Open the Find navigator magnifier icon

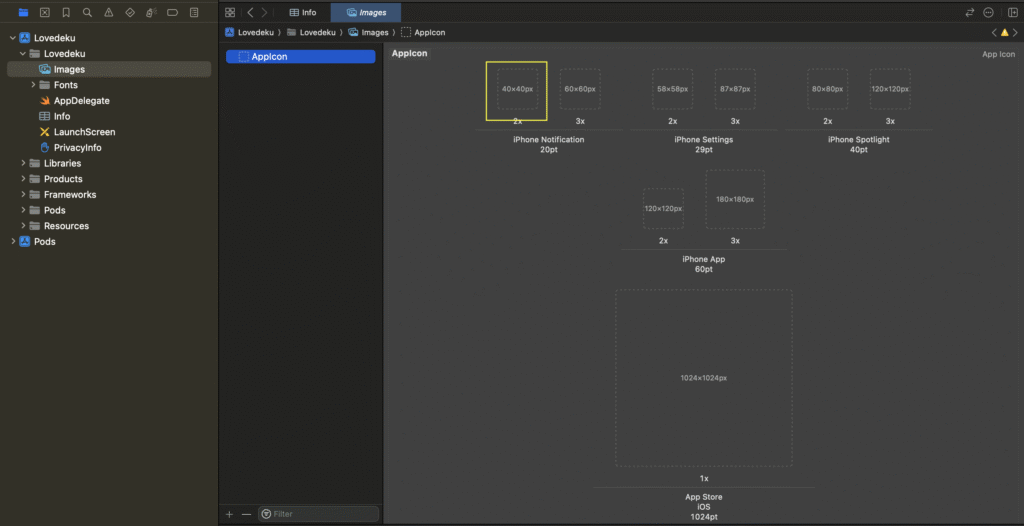(x=87, y=13)
